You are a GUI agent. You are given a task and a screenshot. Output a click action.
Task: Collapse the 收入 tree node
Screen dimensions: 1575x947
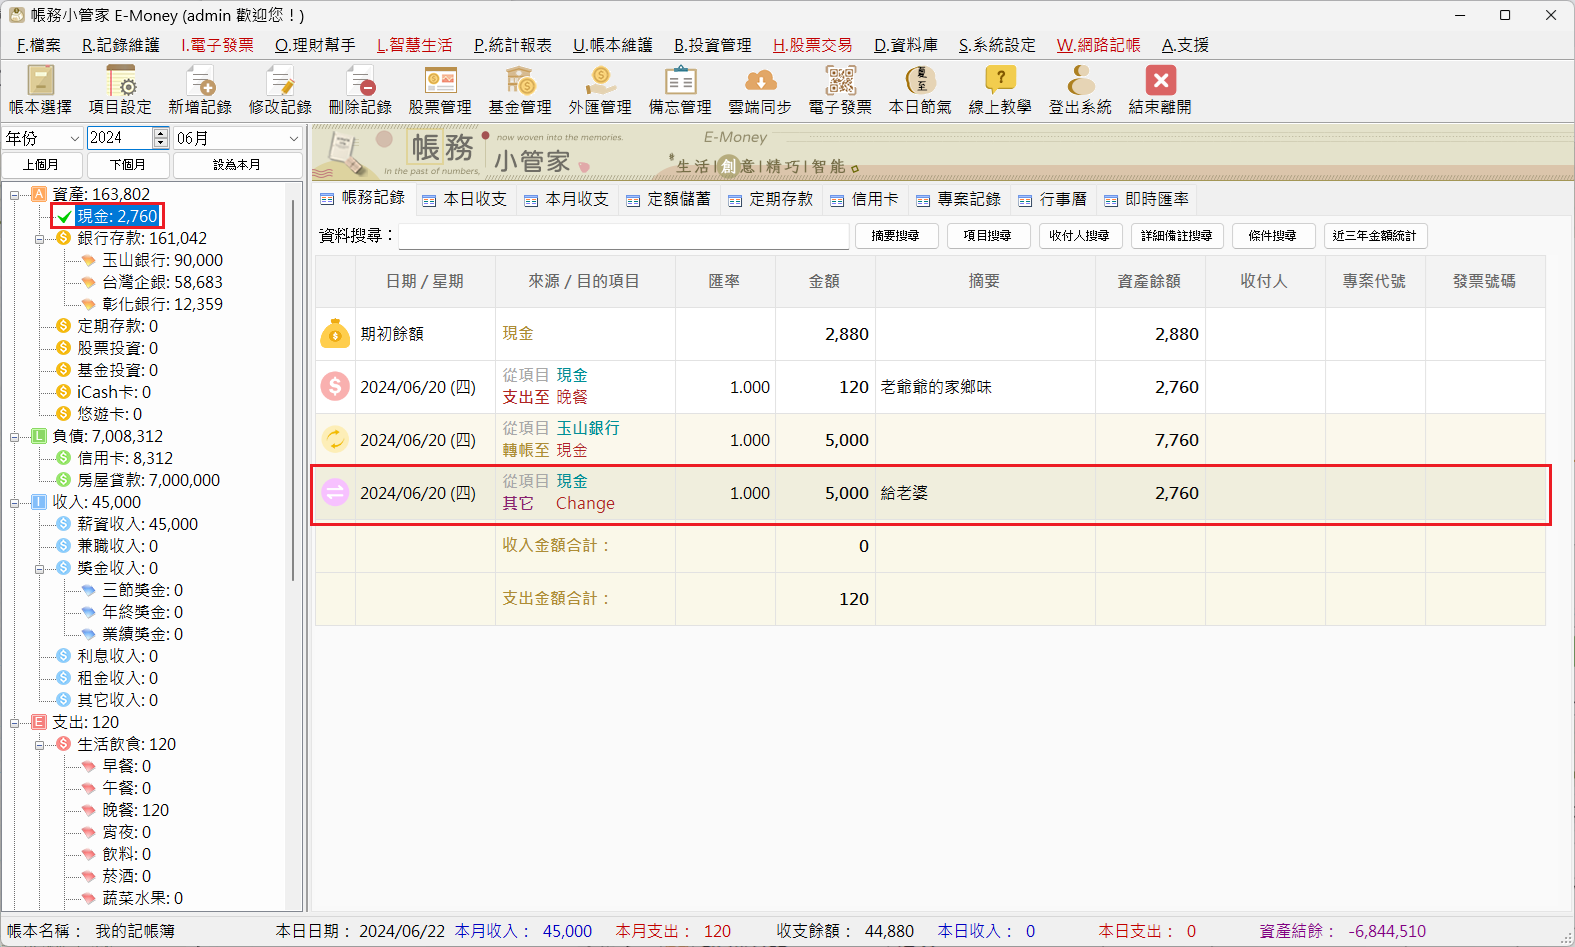[15, 502]
